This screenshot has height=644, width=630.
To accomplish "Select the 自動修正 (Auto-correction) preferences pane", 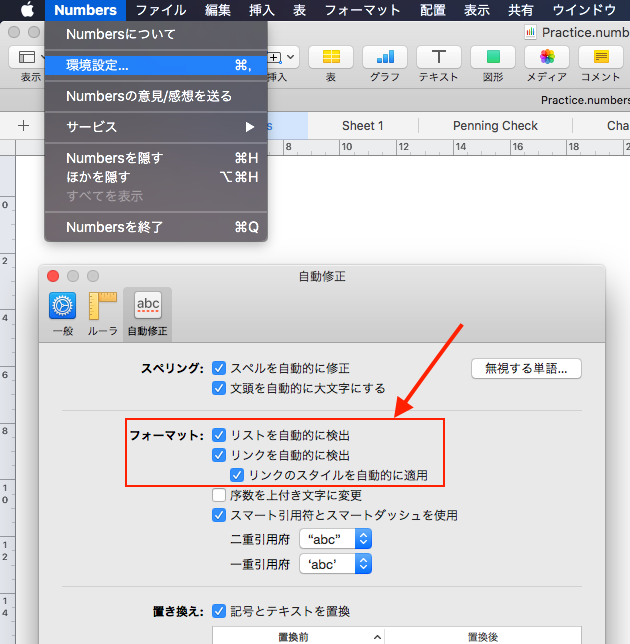I will point(147,314).
